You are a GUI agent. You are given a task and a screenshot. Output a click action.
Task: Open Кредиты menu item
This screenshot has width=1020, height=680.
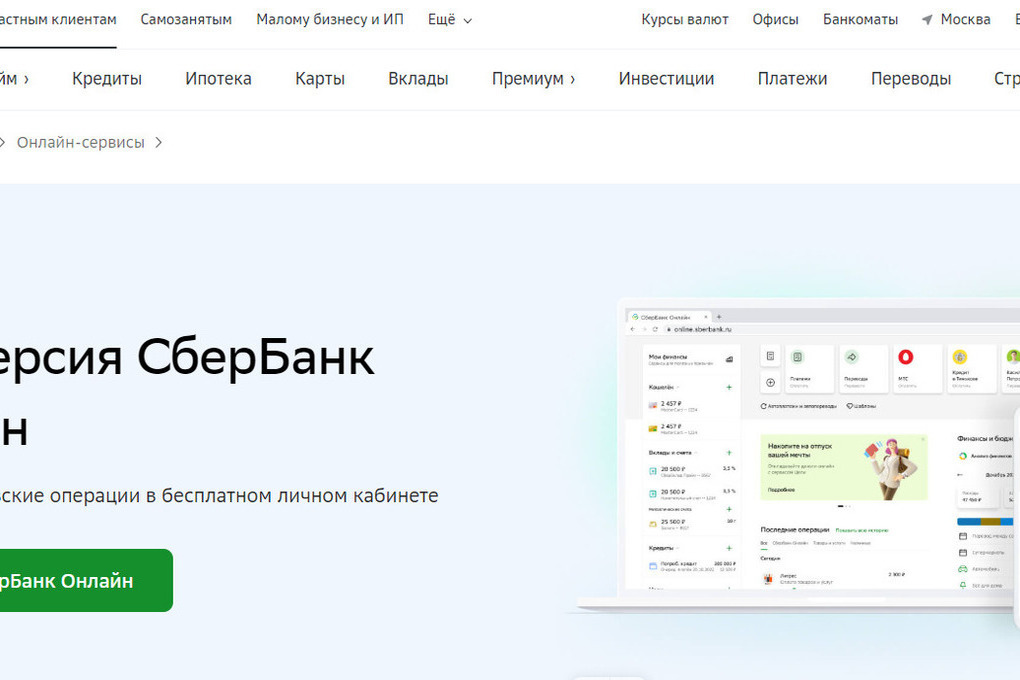[x=107, y=79]
